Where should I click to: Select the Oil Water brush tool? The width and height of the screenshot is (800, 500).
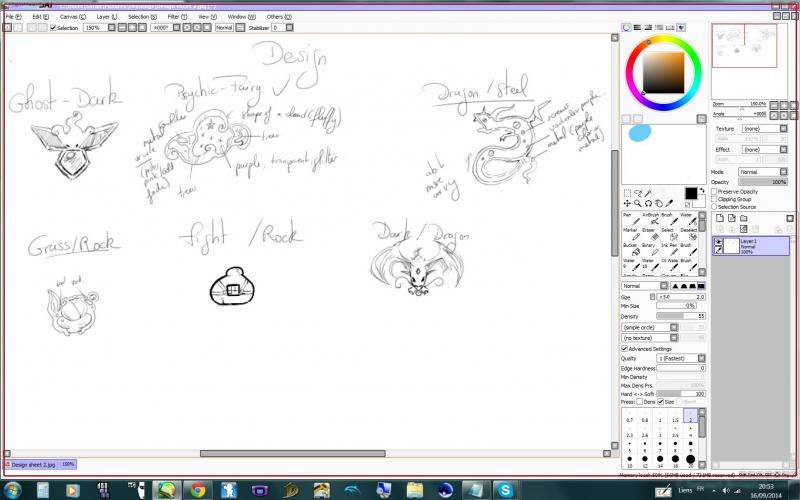tap(669, 264)
